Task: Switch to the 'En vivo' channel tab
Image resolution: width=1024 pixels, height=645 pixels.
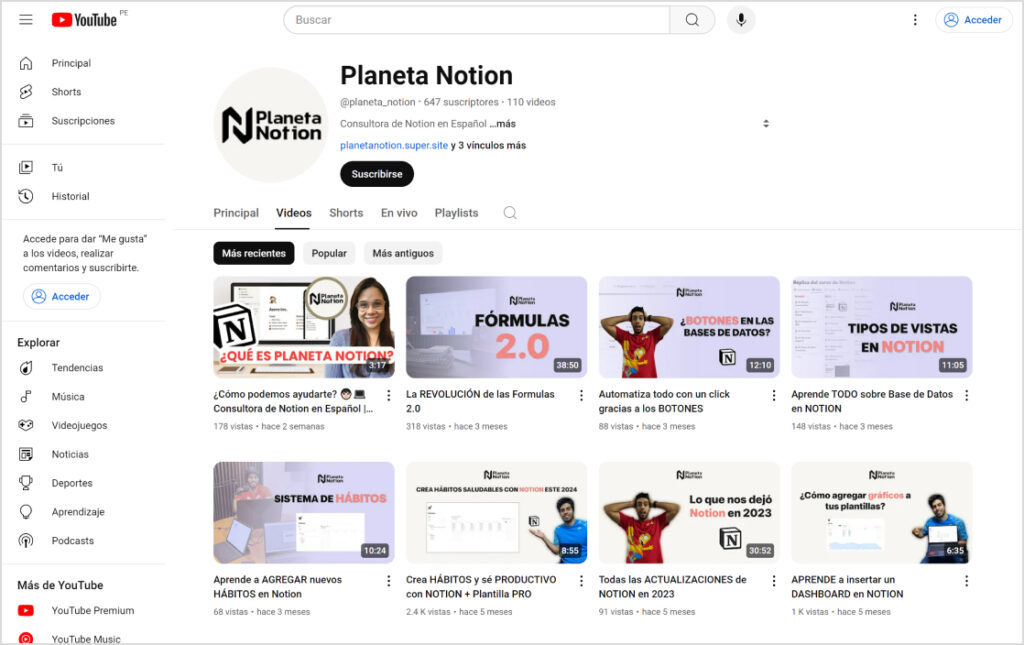Action: (x=399, y=213)
